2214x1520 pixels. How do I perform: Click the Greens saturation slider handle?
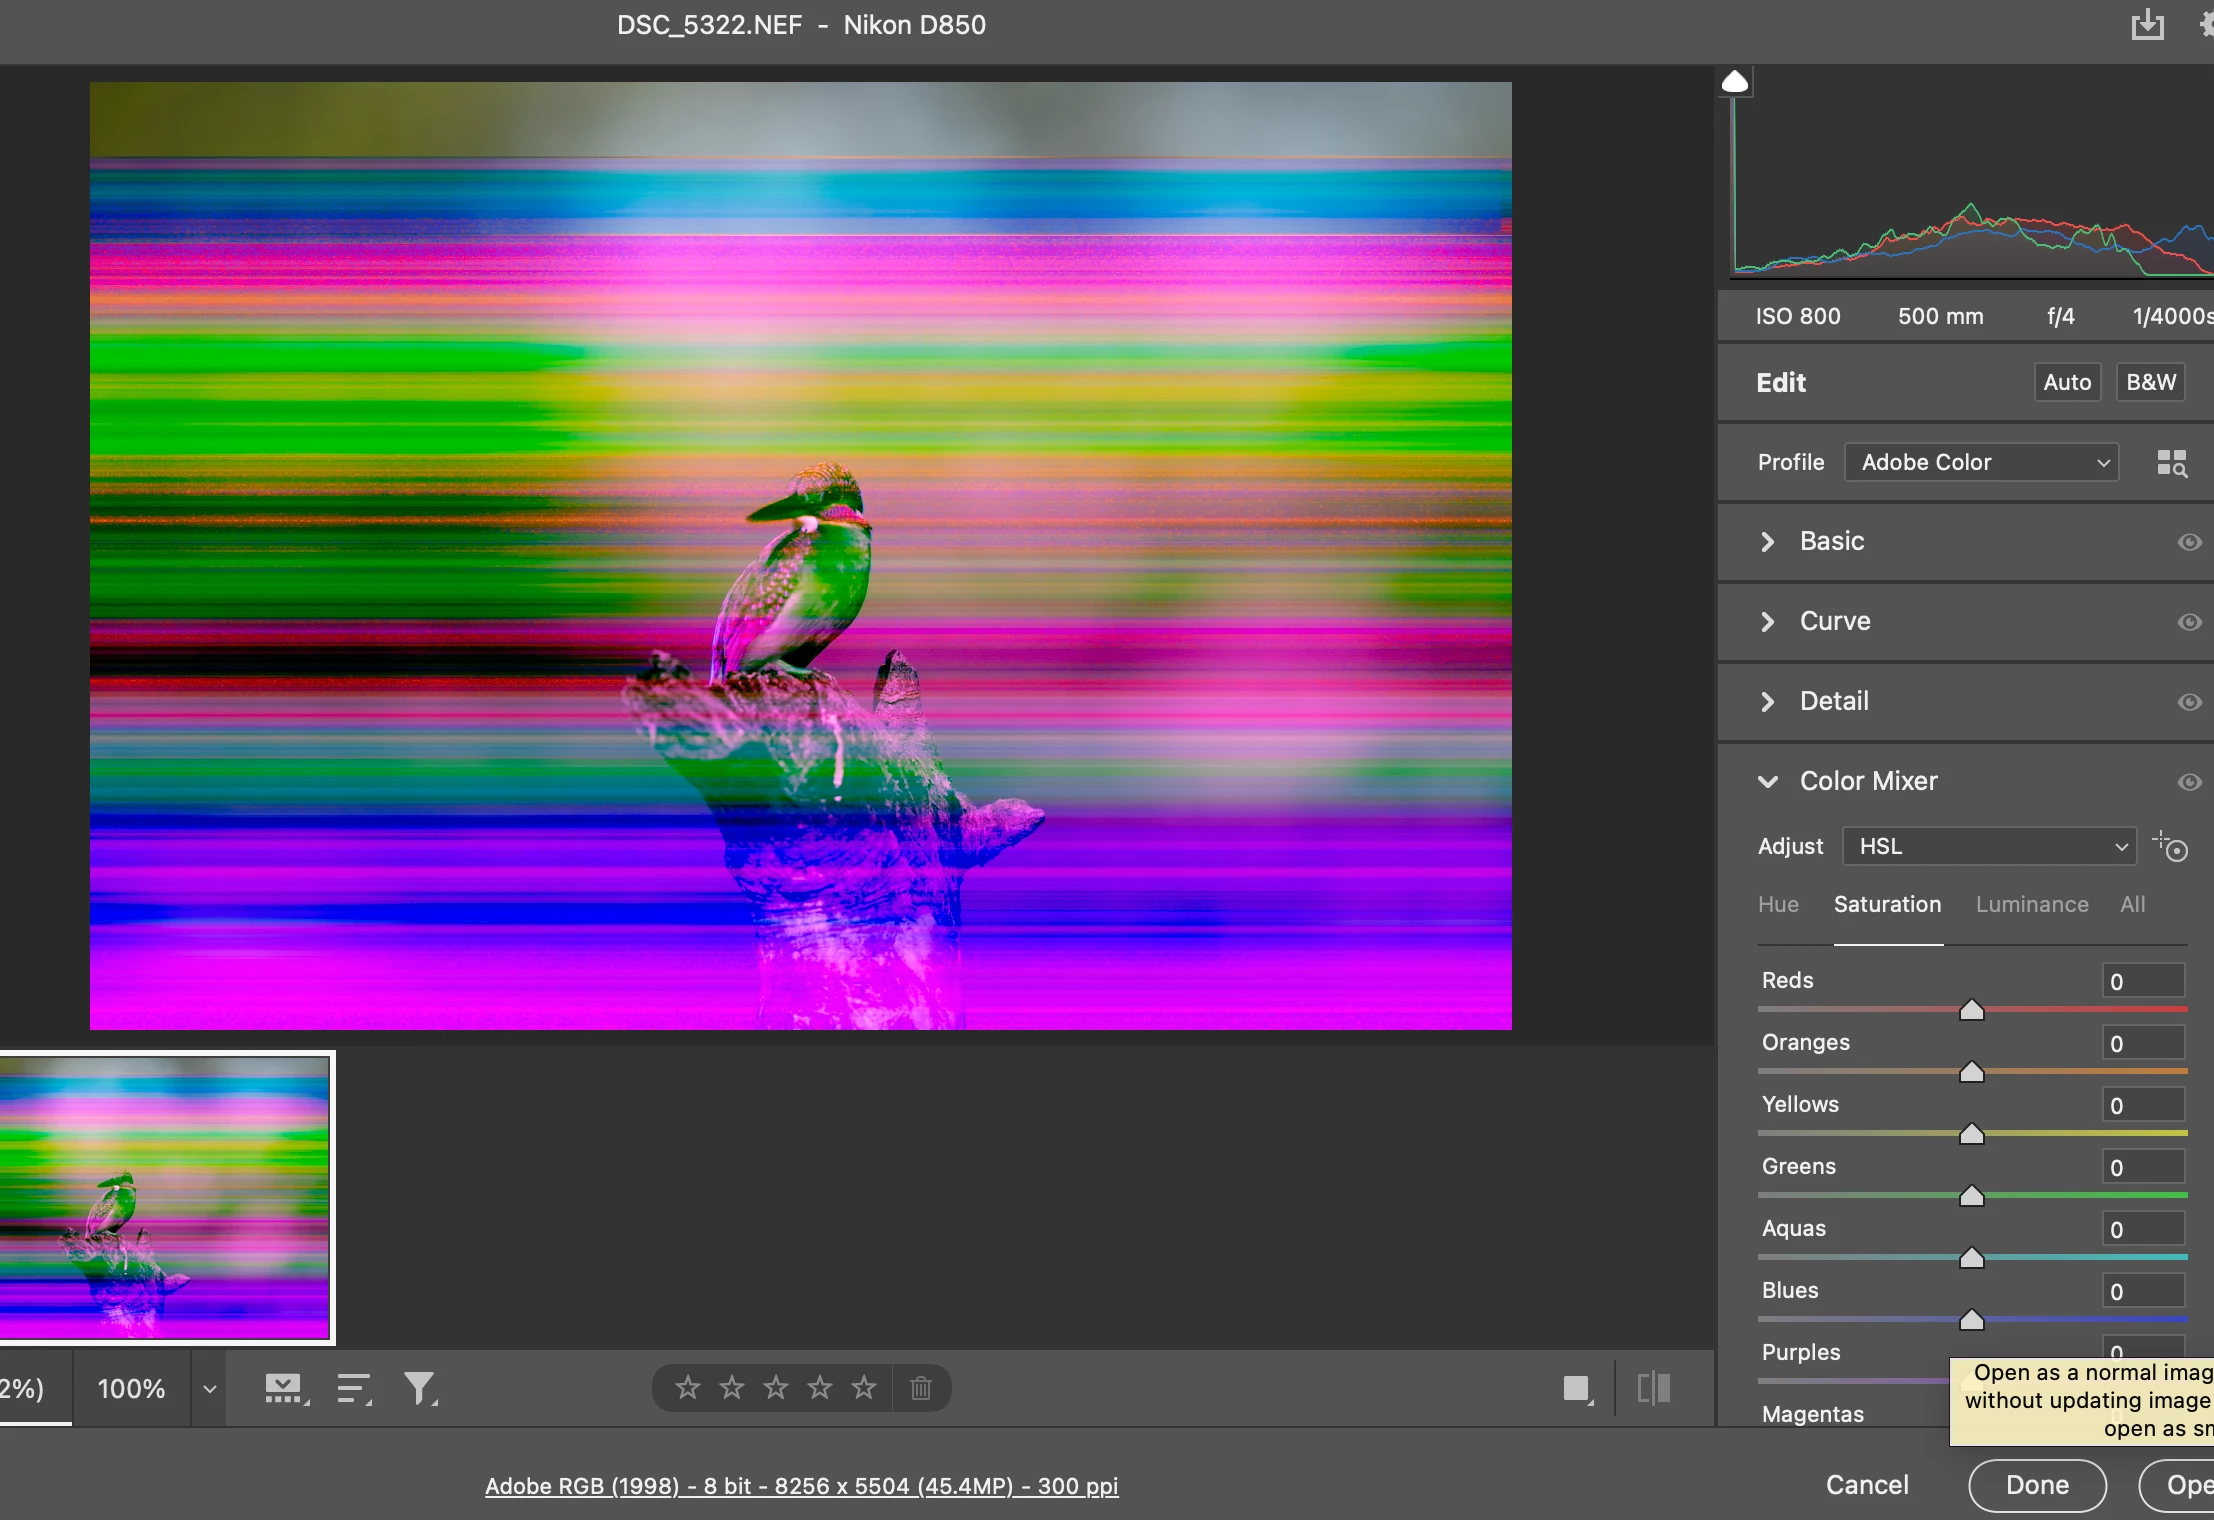point(1971,1196)
